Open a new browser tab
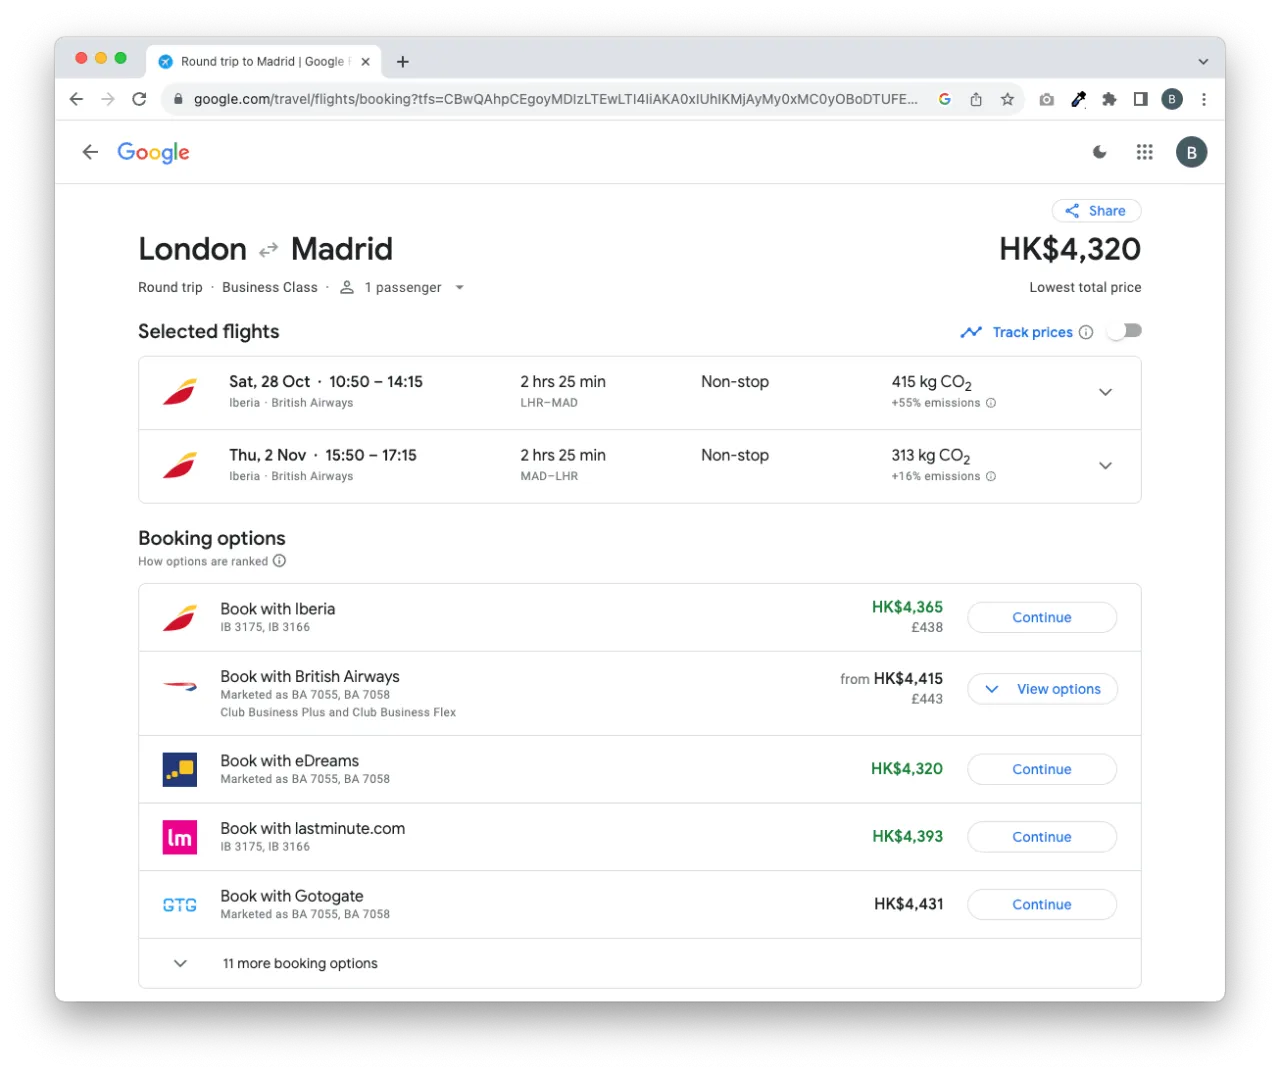The height and width of the screenshot is (1074, 1280). (403, 62)
